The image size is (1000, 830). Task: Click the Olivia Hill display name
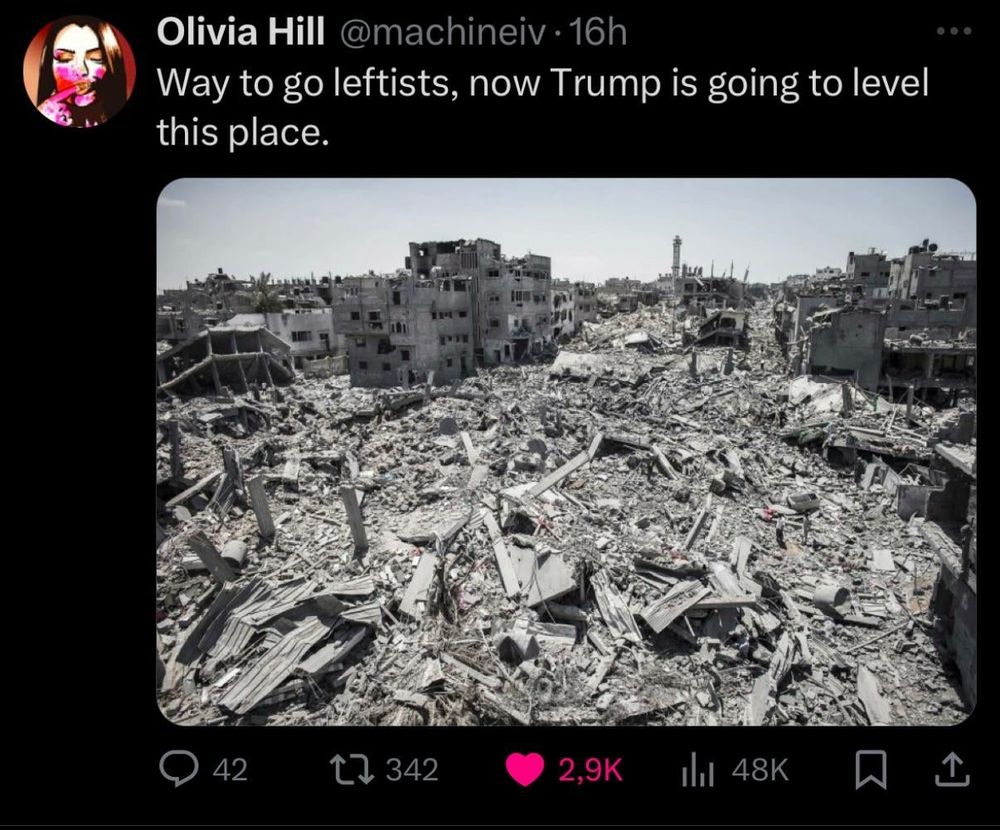click(240, 33)
